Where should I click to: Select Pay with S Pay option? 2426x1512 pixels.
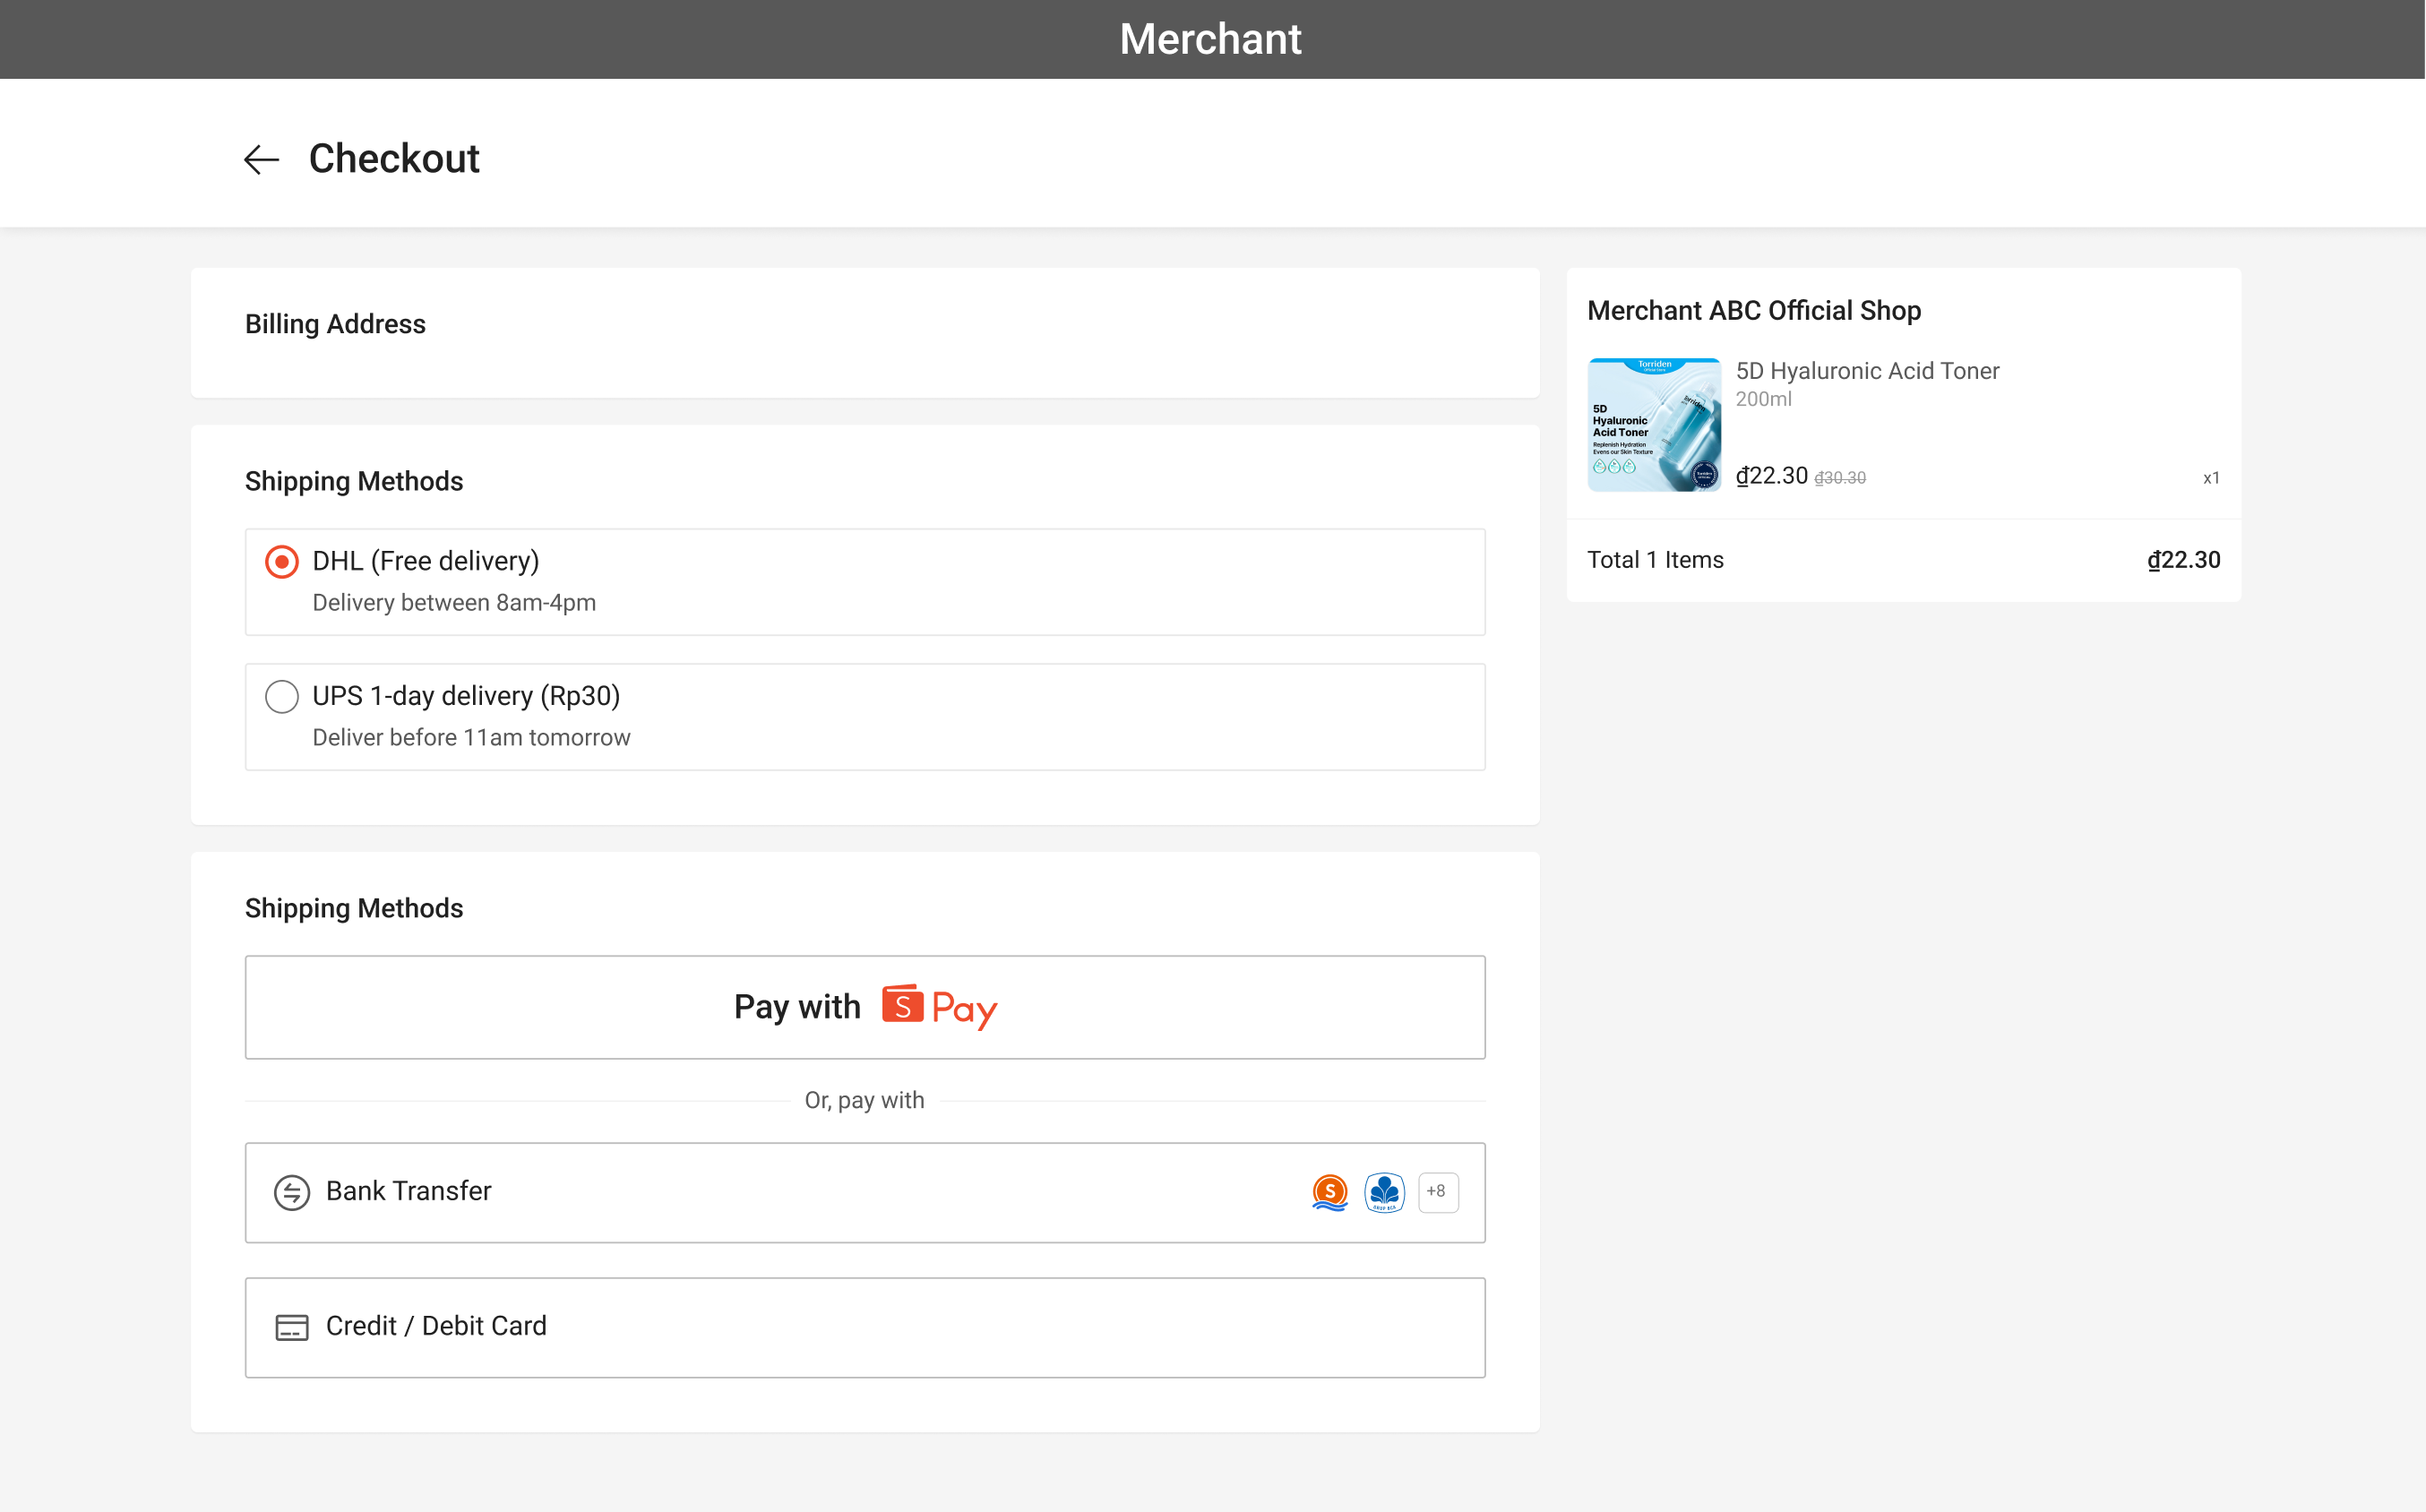click(x=865, y=1007)
